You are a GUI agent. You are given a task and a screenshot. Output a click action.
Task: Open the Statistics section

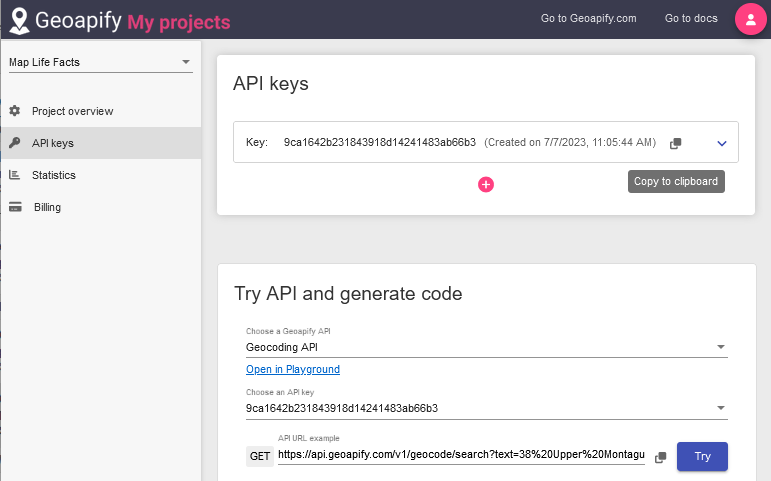point(101,175)
